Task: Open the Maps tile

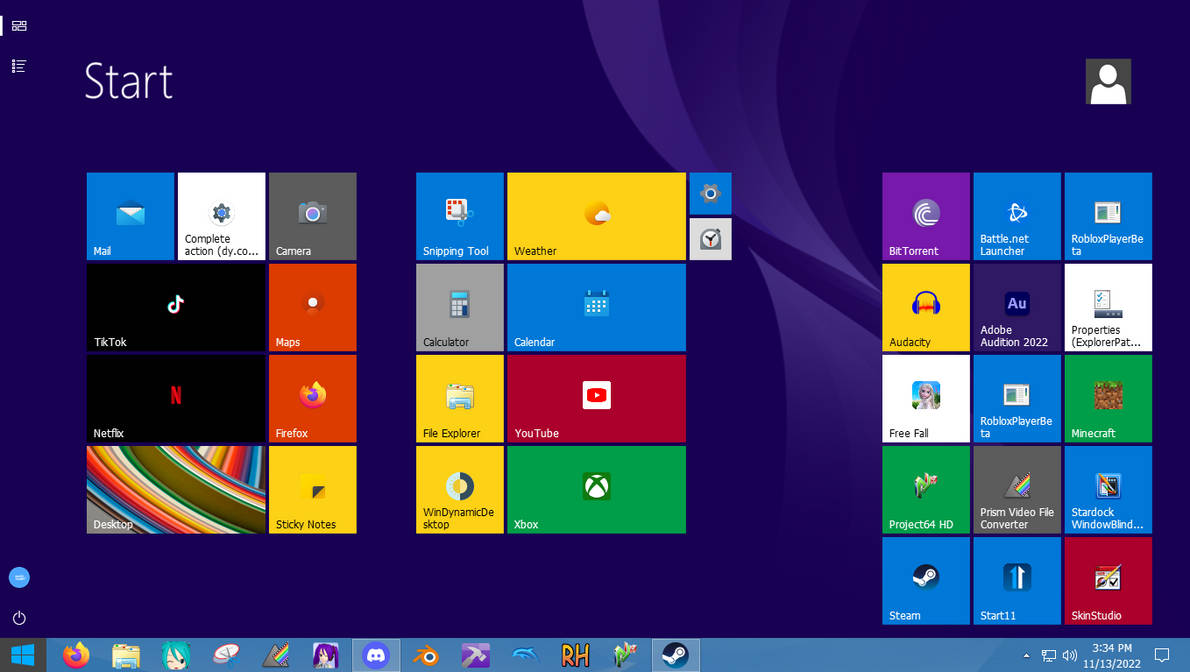Action: 313,308
